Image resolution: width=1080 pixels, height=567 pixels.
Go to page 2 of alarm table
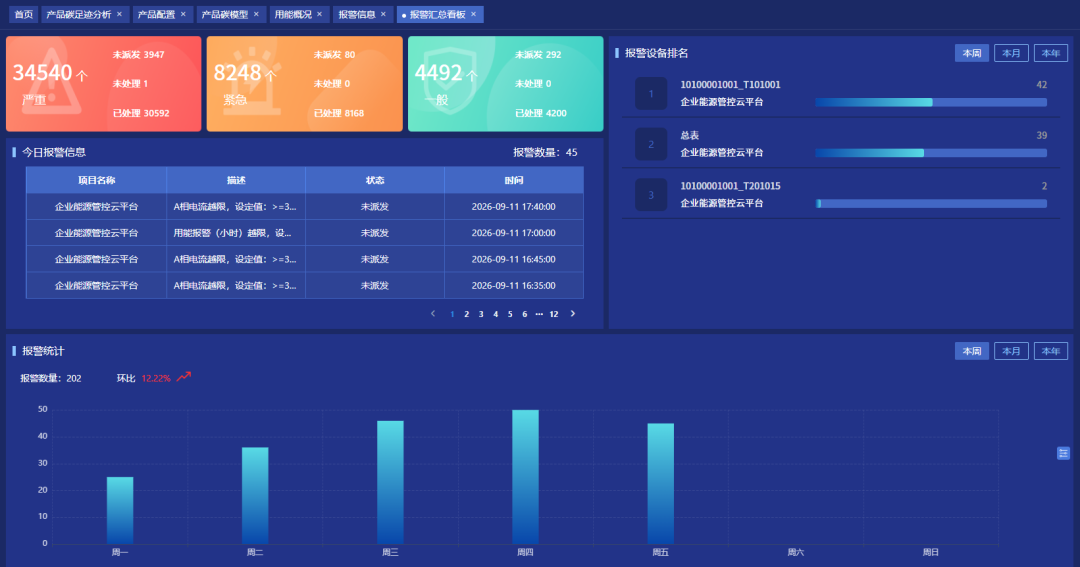tap(466, 314)
